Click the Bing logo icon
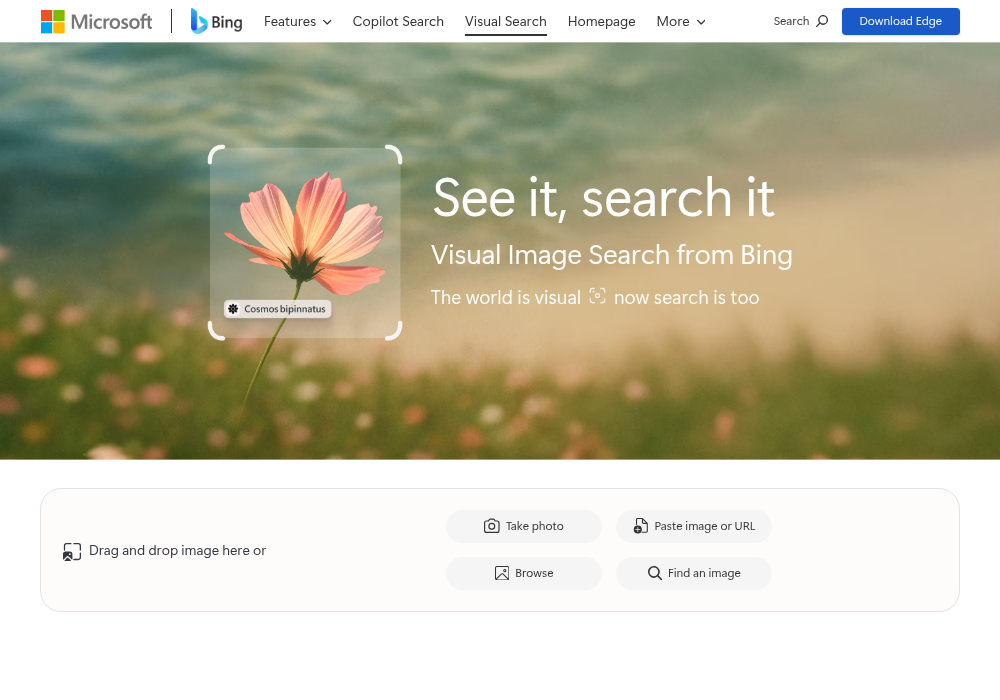The height and width of the screenshot is (700, 1000). (199, 21)
